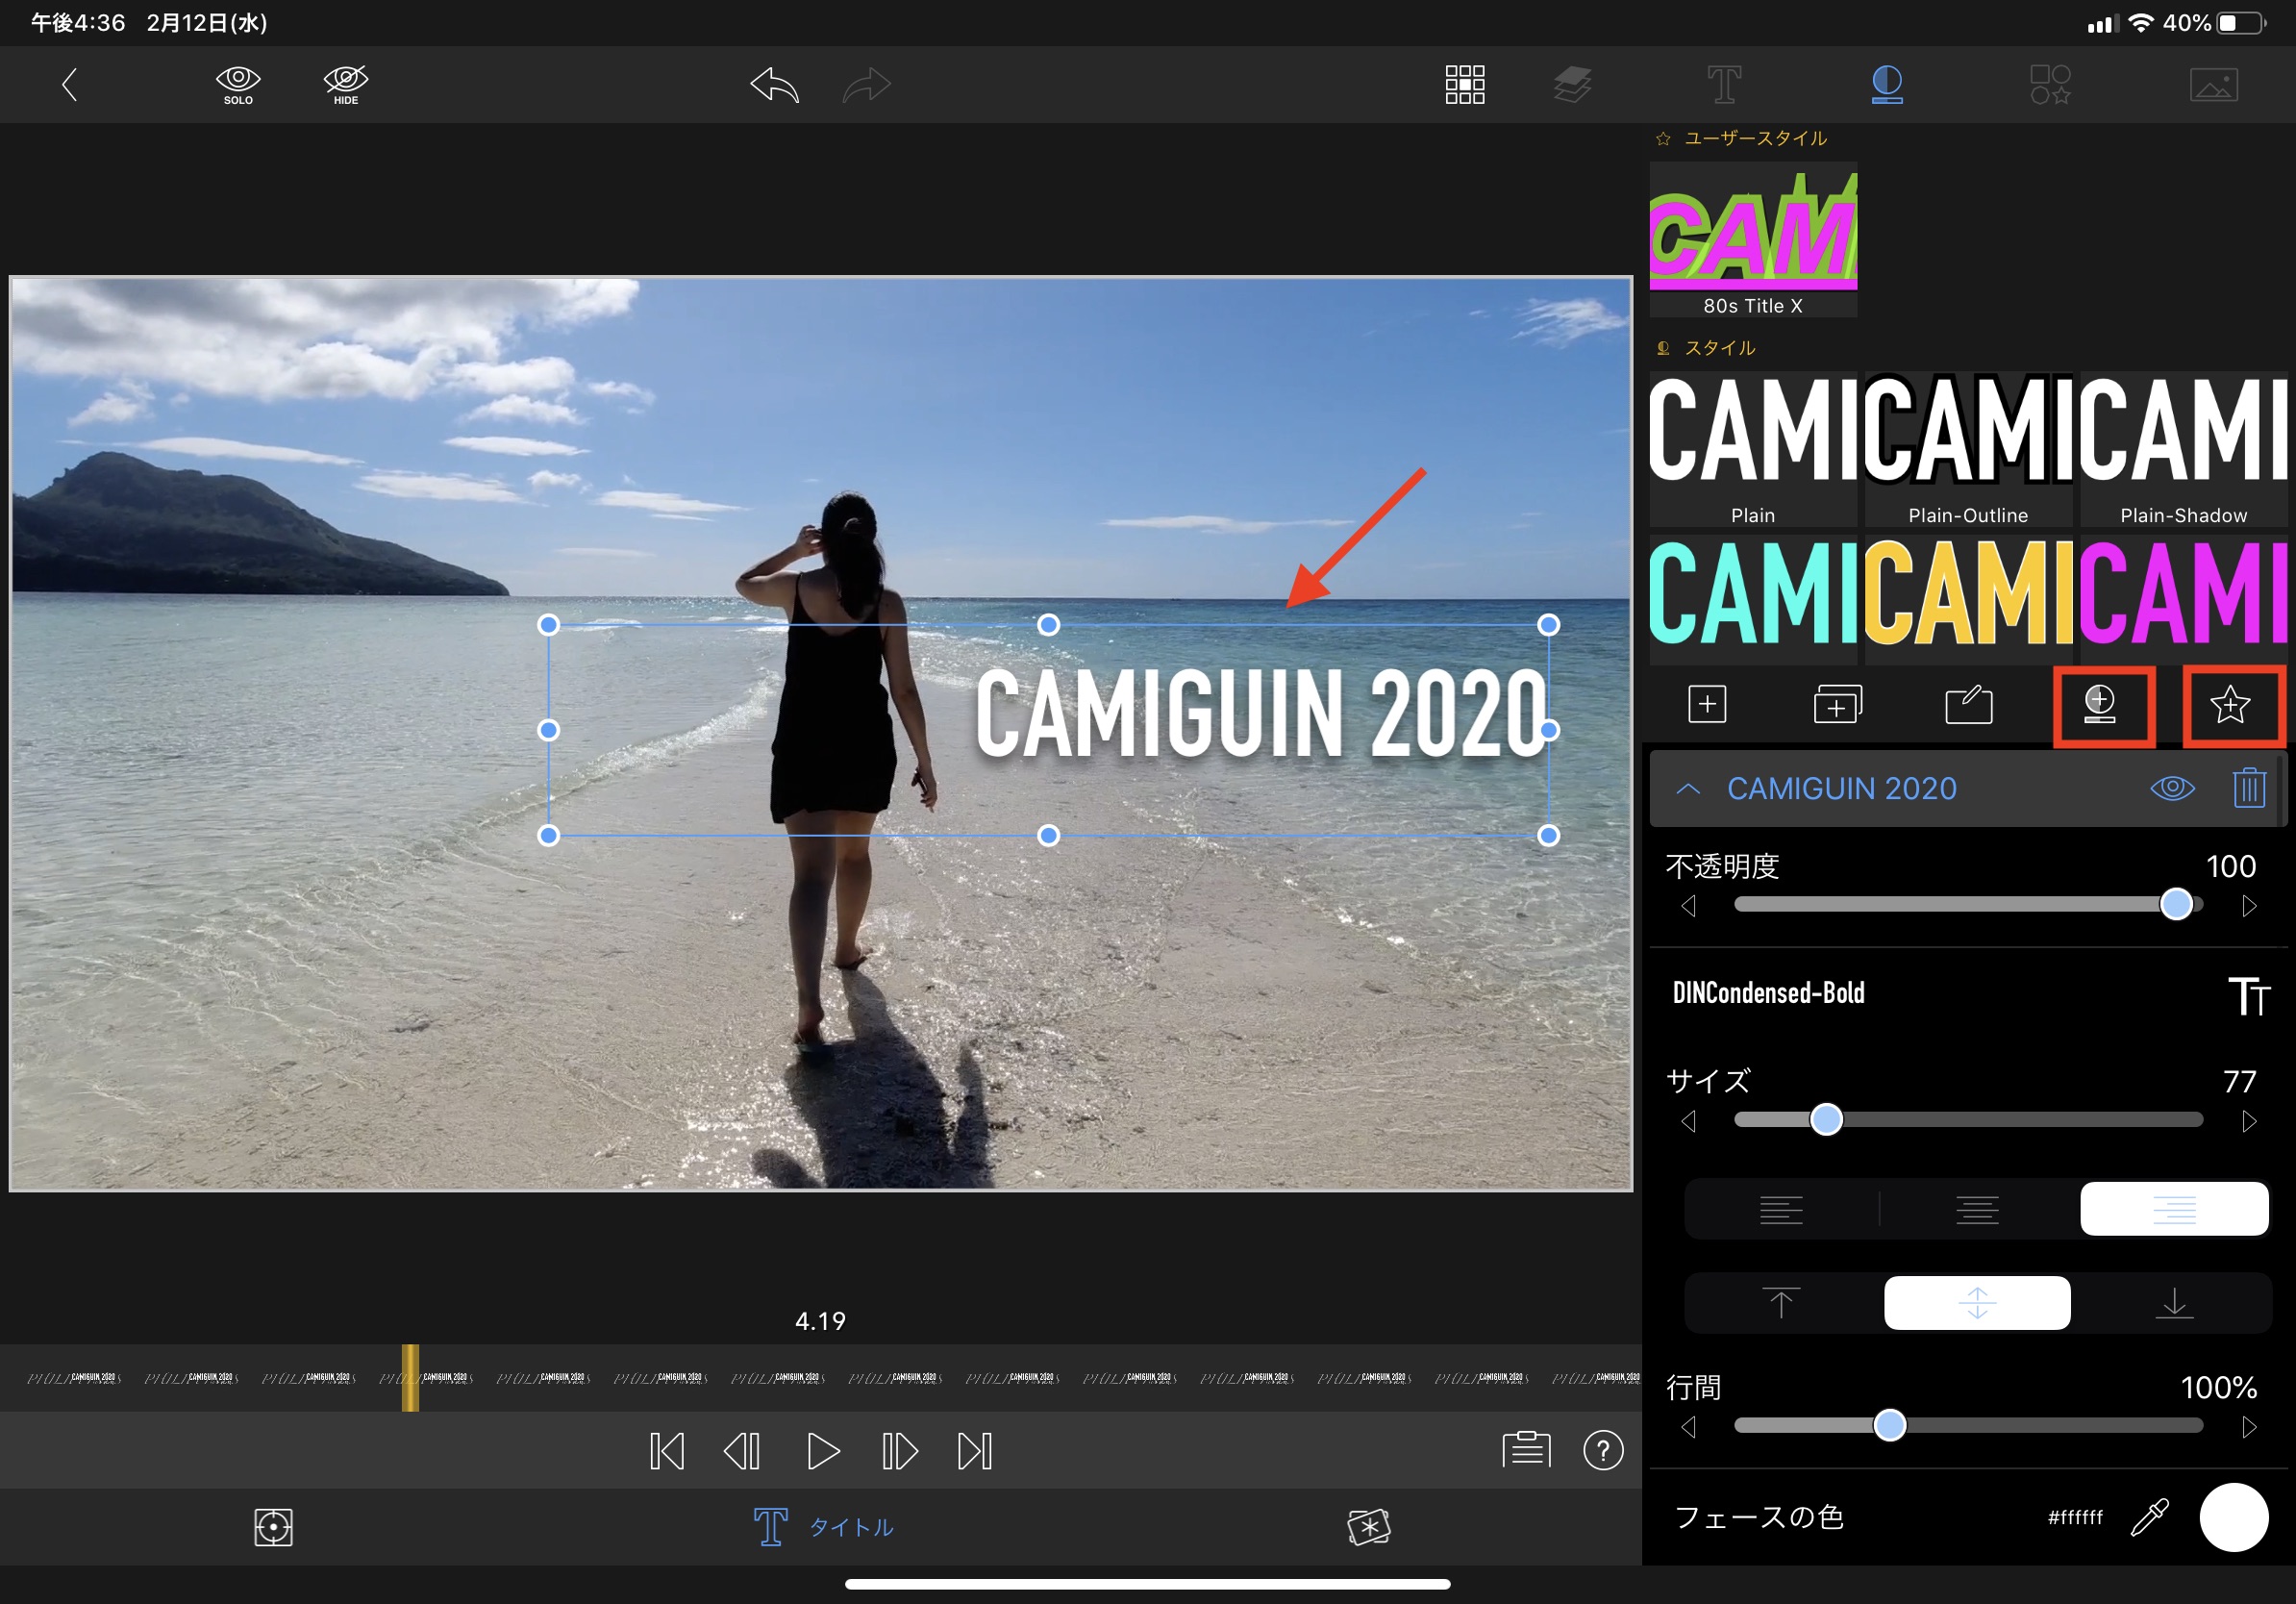Screen dimensions: 2296x1604
Task: Collapse the CAMIGUIN 2020 title section
Action: tap(1688, 789)
